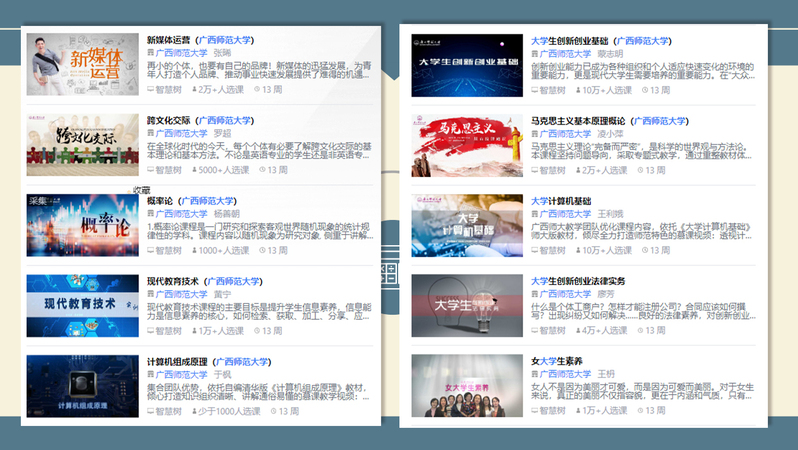Open the 女大学生素养 course thumbnail
This screenshot has height=450, width=798.
click(x=467, y=385)
